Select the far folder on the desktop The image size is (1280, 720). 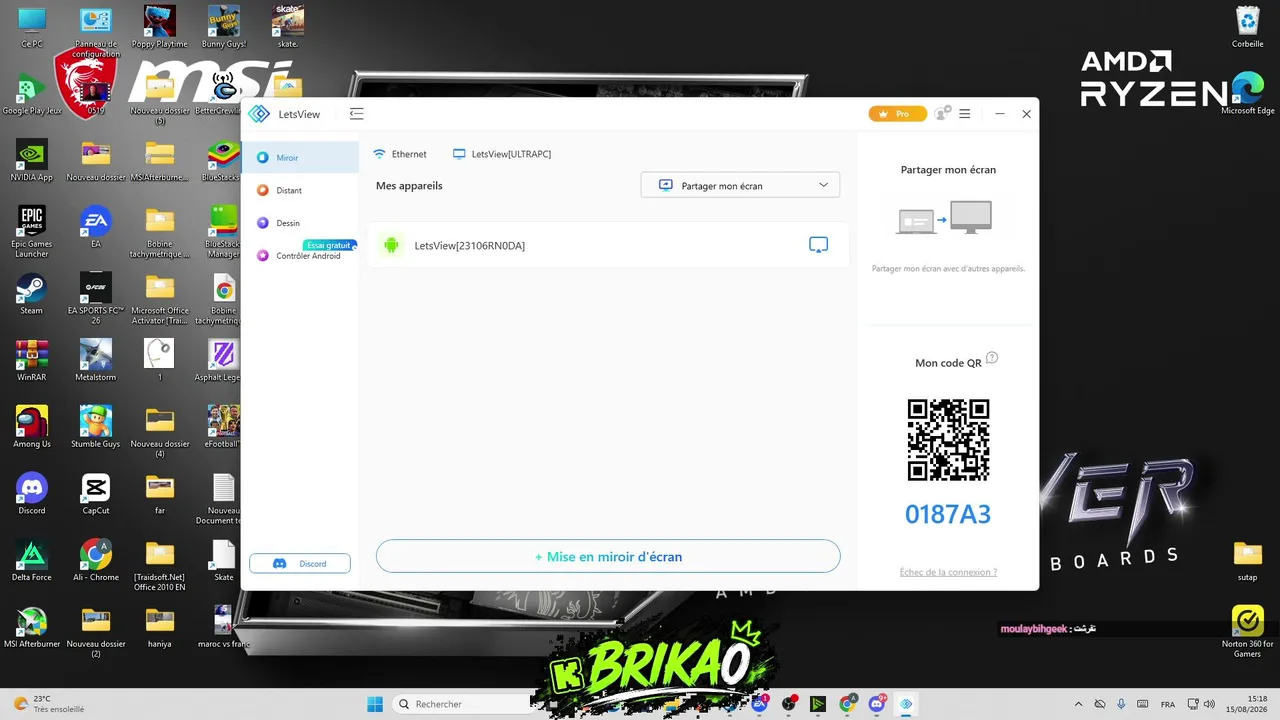[160, 495]
